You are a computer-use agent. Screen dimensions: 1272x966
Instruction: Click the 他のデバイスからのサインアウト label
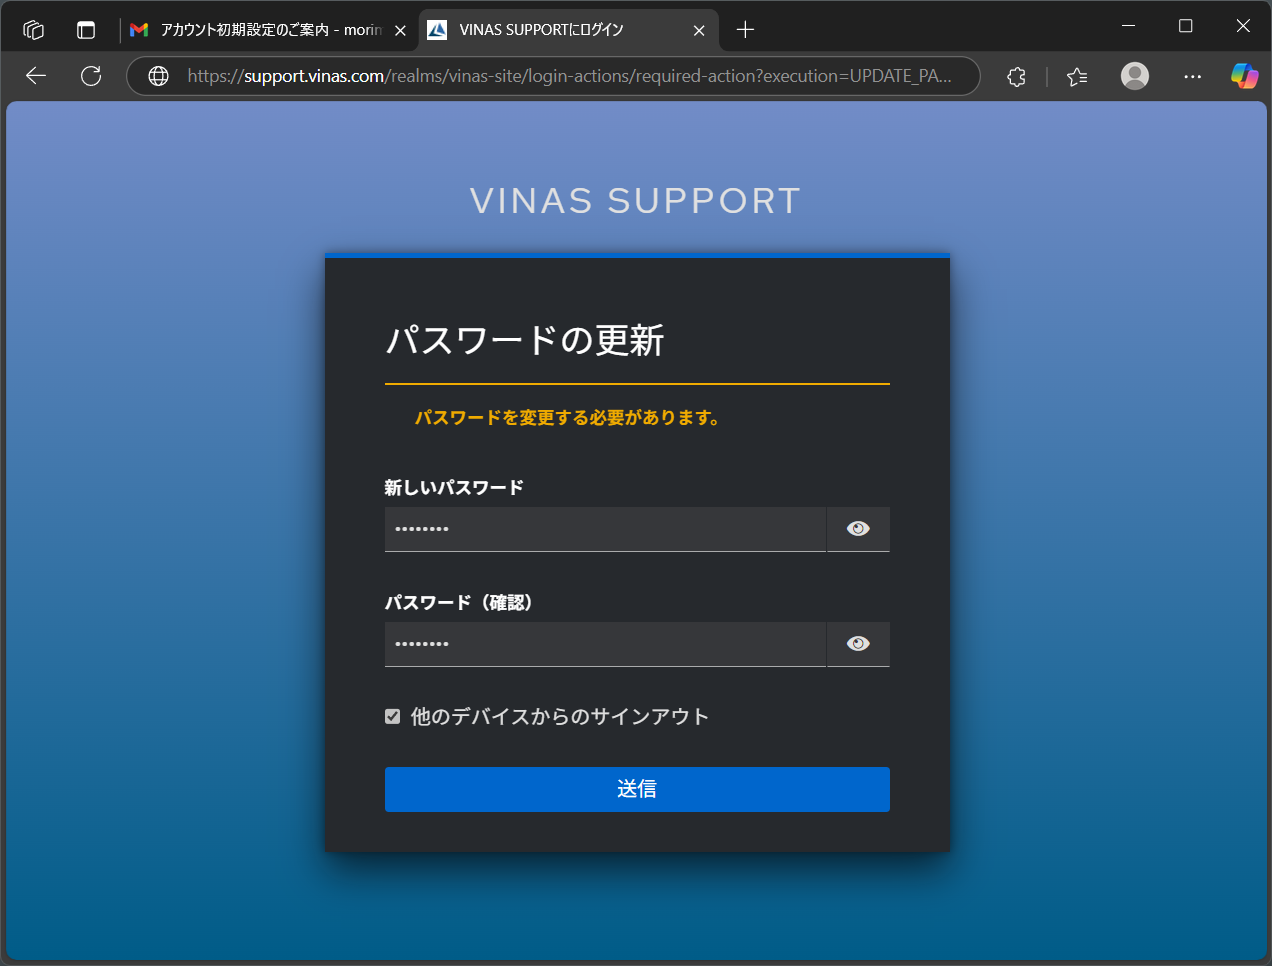tap(560, 716)
